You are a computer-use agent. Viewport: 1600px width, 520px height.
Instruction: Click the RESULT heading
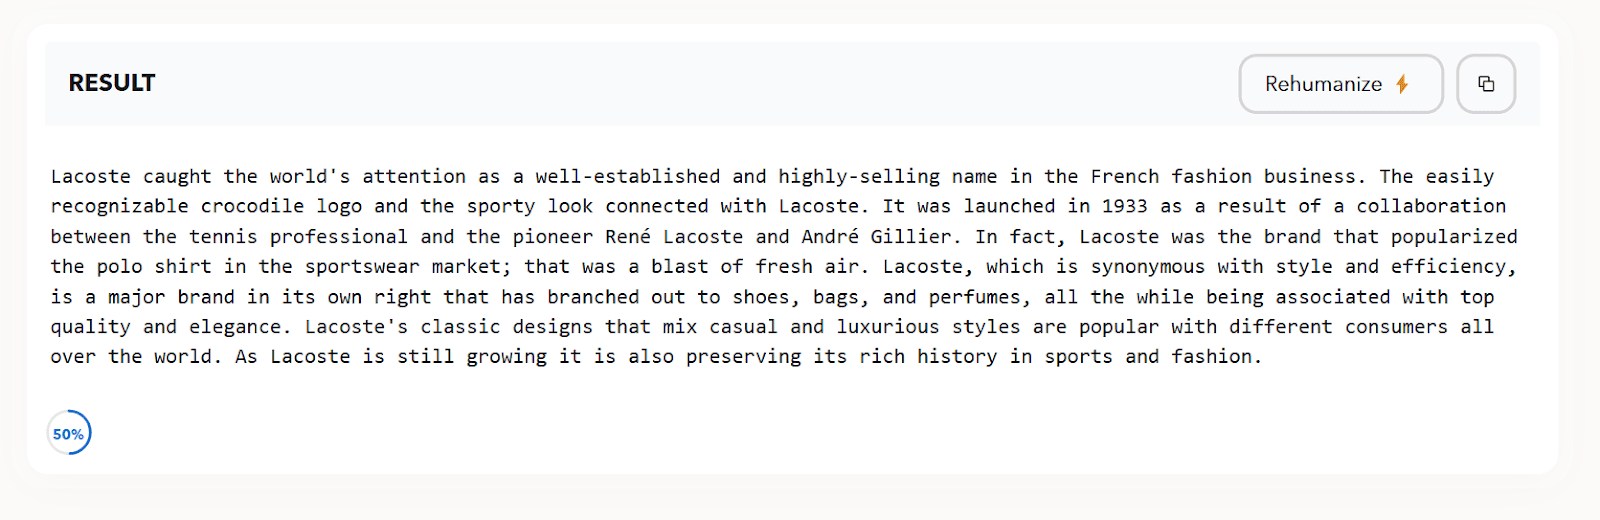[x=112, y=83]
